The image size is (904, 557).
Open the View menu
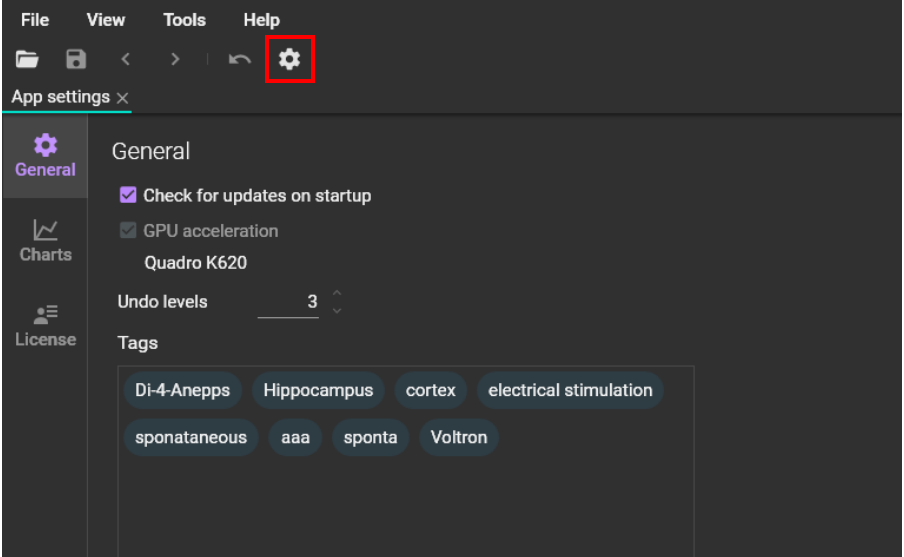(x=106, y=20)
